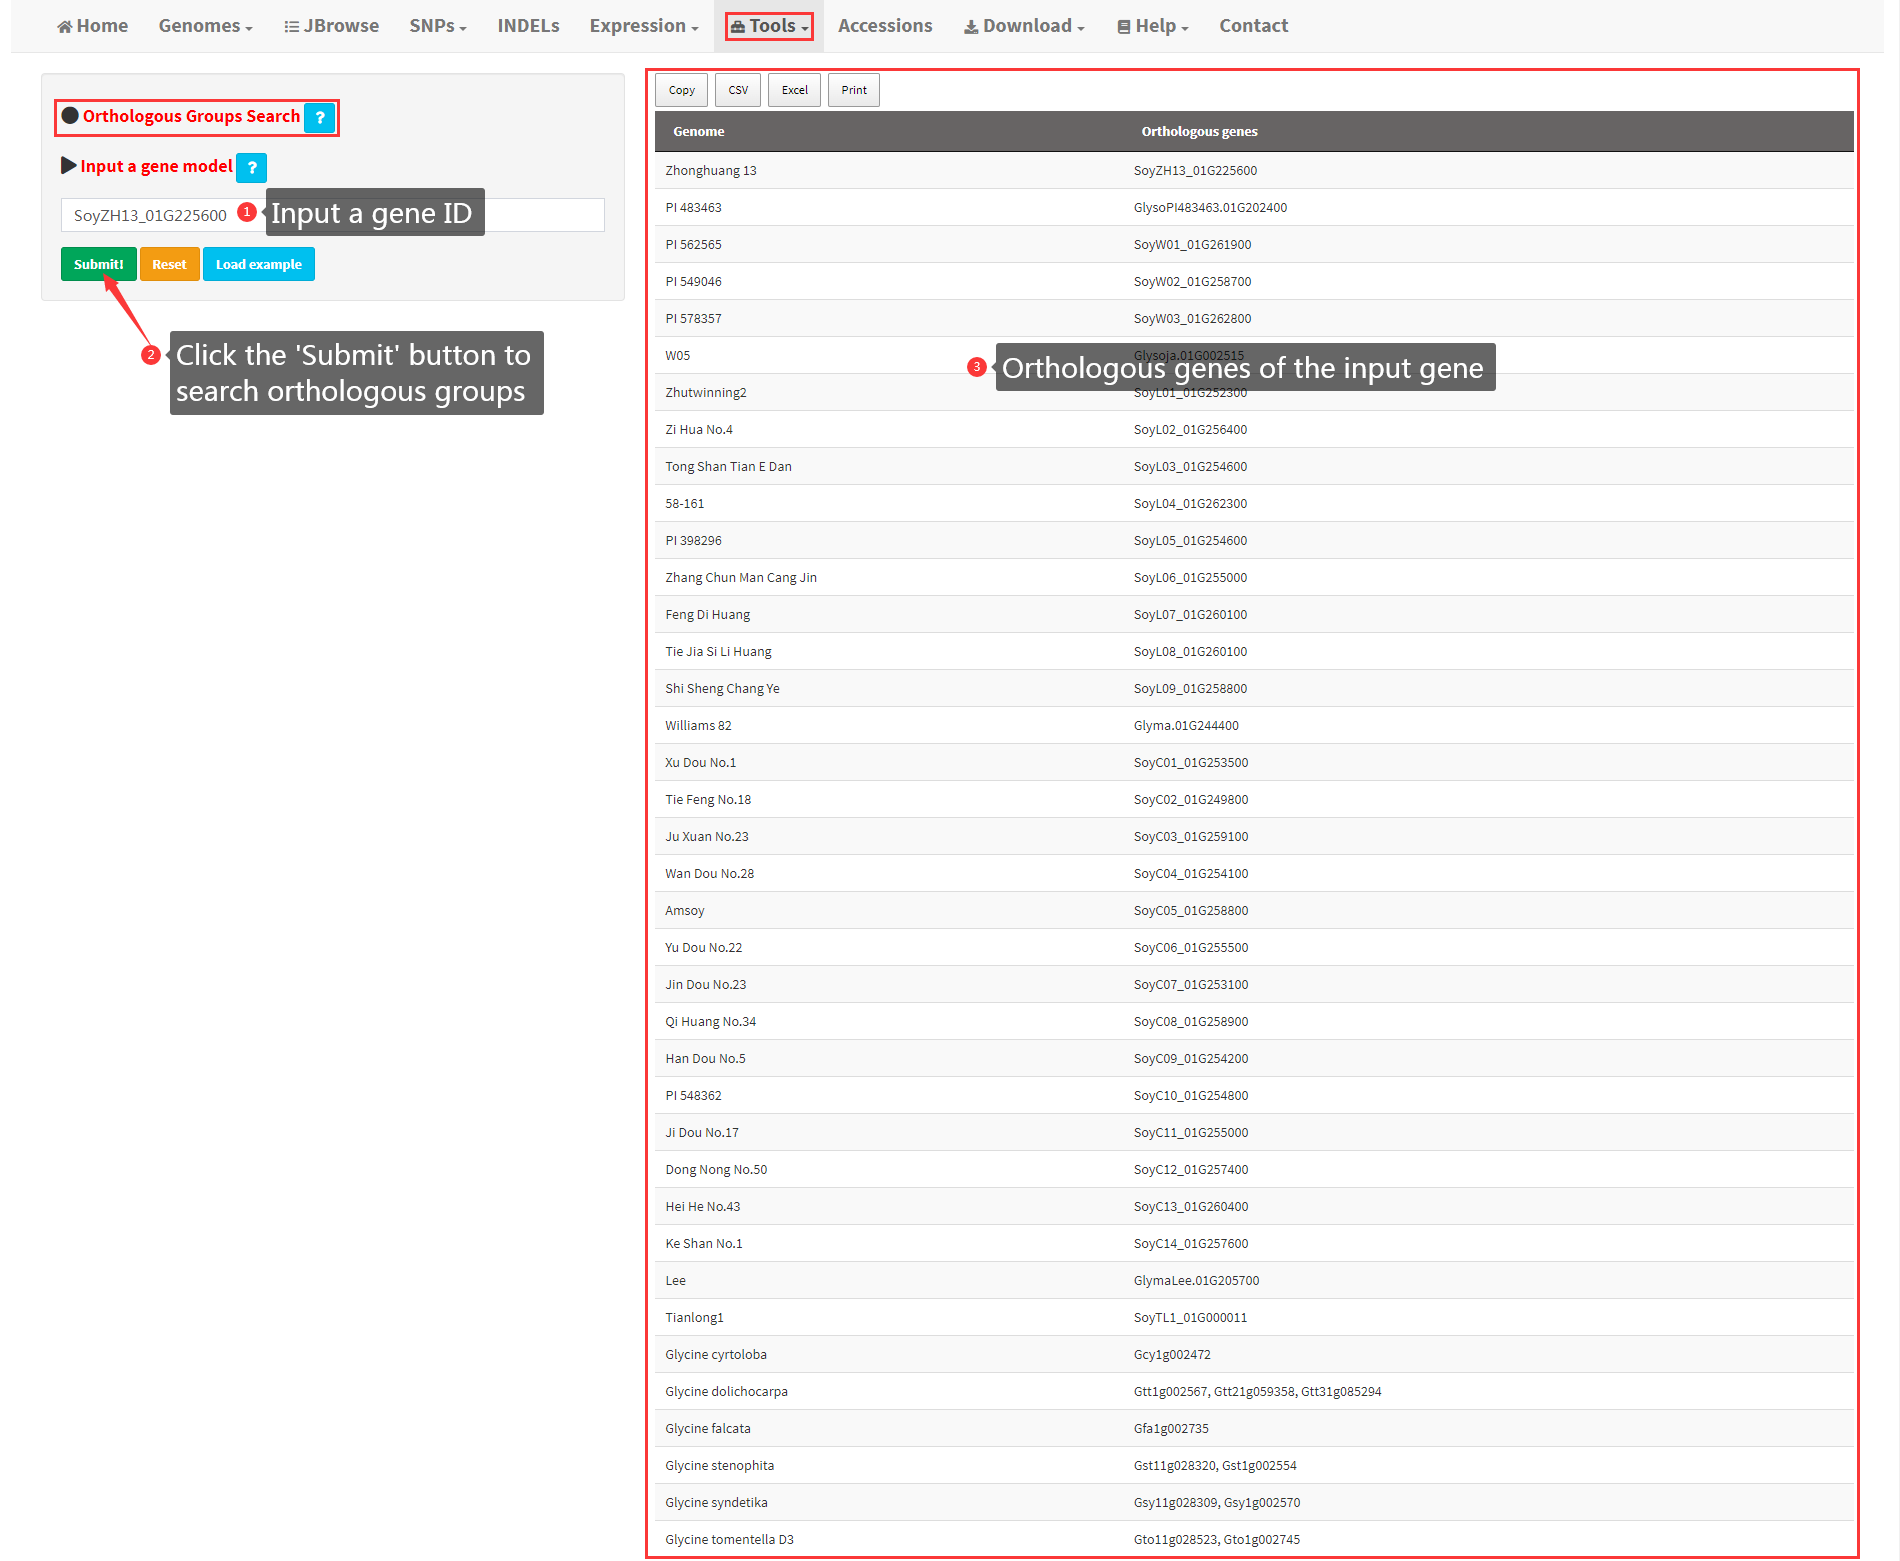The image size is (1900, 1561).
Task: Open the JBrowse list icon link
Action: 291,27
